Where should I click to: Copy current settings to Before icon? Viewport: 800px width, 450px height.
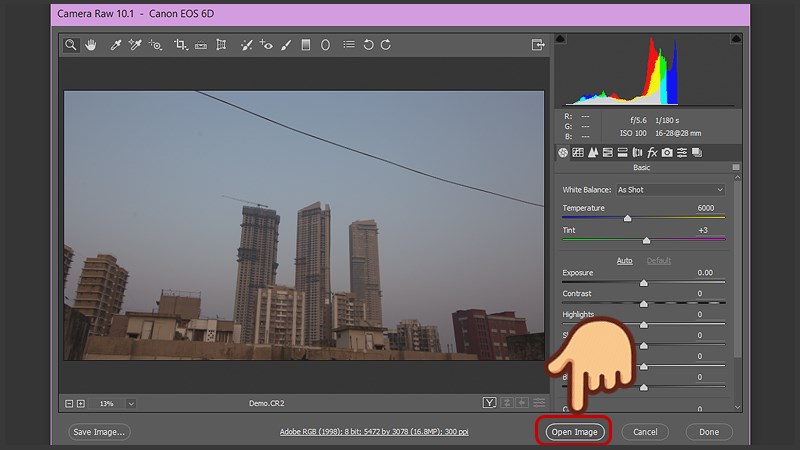point(522,403)
